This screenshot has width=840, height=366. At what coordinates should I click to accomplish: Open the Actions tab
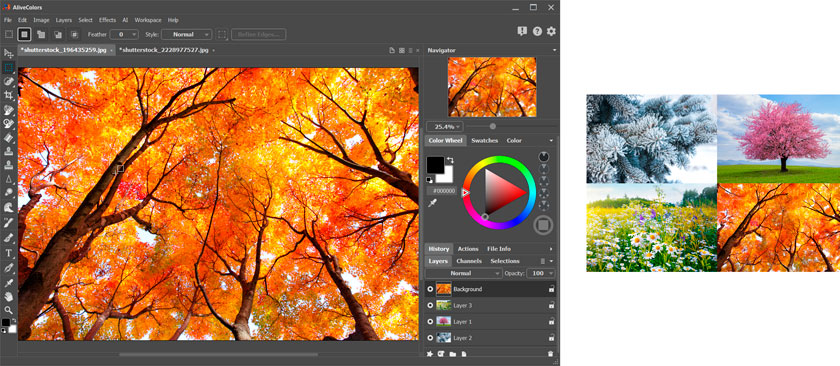click(468, 249)
